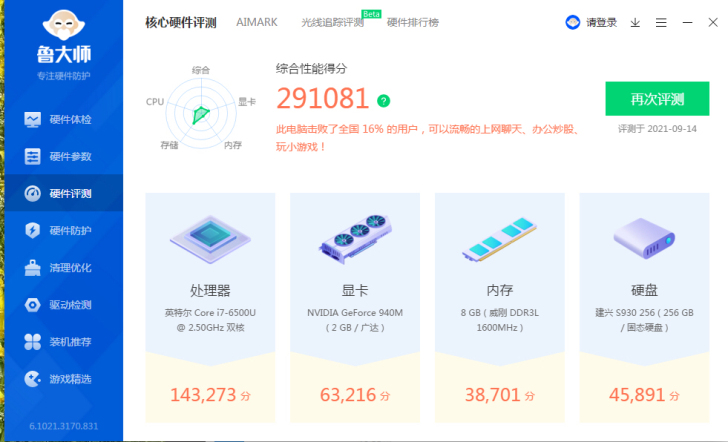Switch to 光线追踪评测 tab
Screen dimensions: 728x442
tap(332, 22)
